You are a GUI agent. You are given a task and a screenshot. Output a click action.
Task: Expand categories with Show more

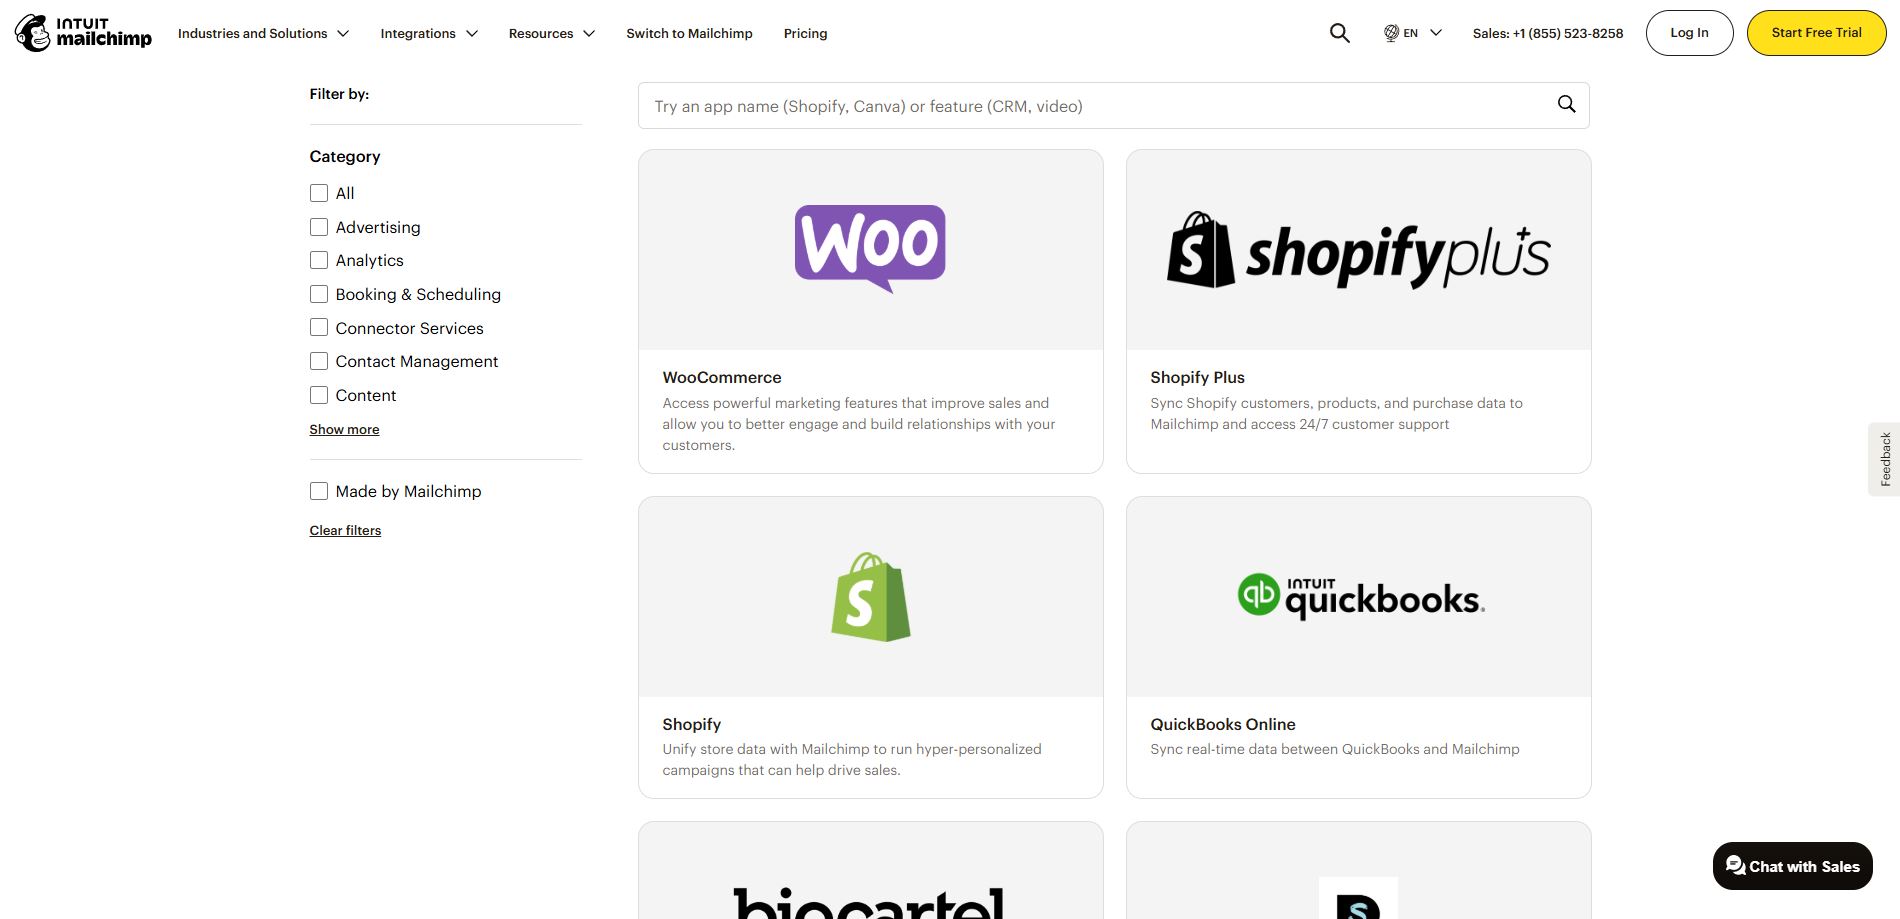pos(344,429)
